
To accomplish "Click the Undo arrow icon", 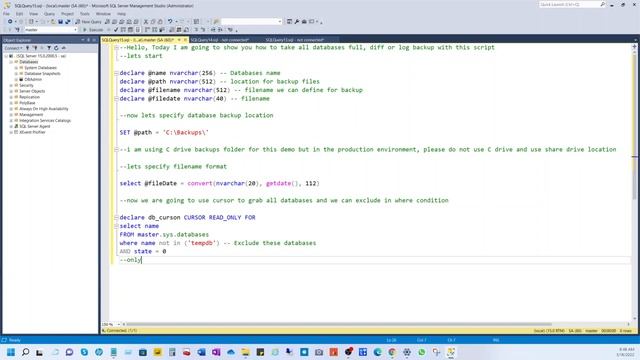I will pos(170,22).
